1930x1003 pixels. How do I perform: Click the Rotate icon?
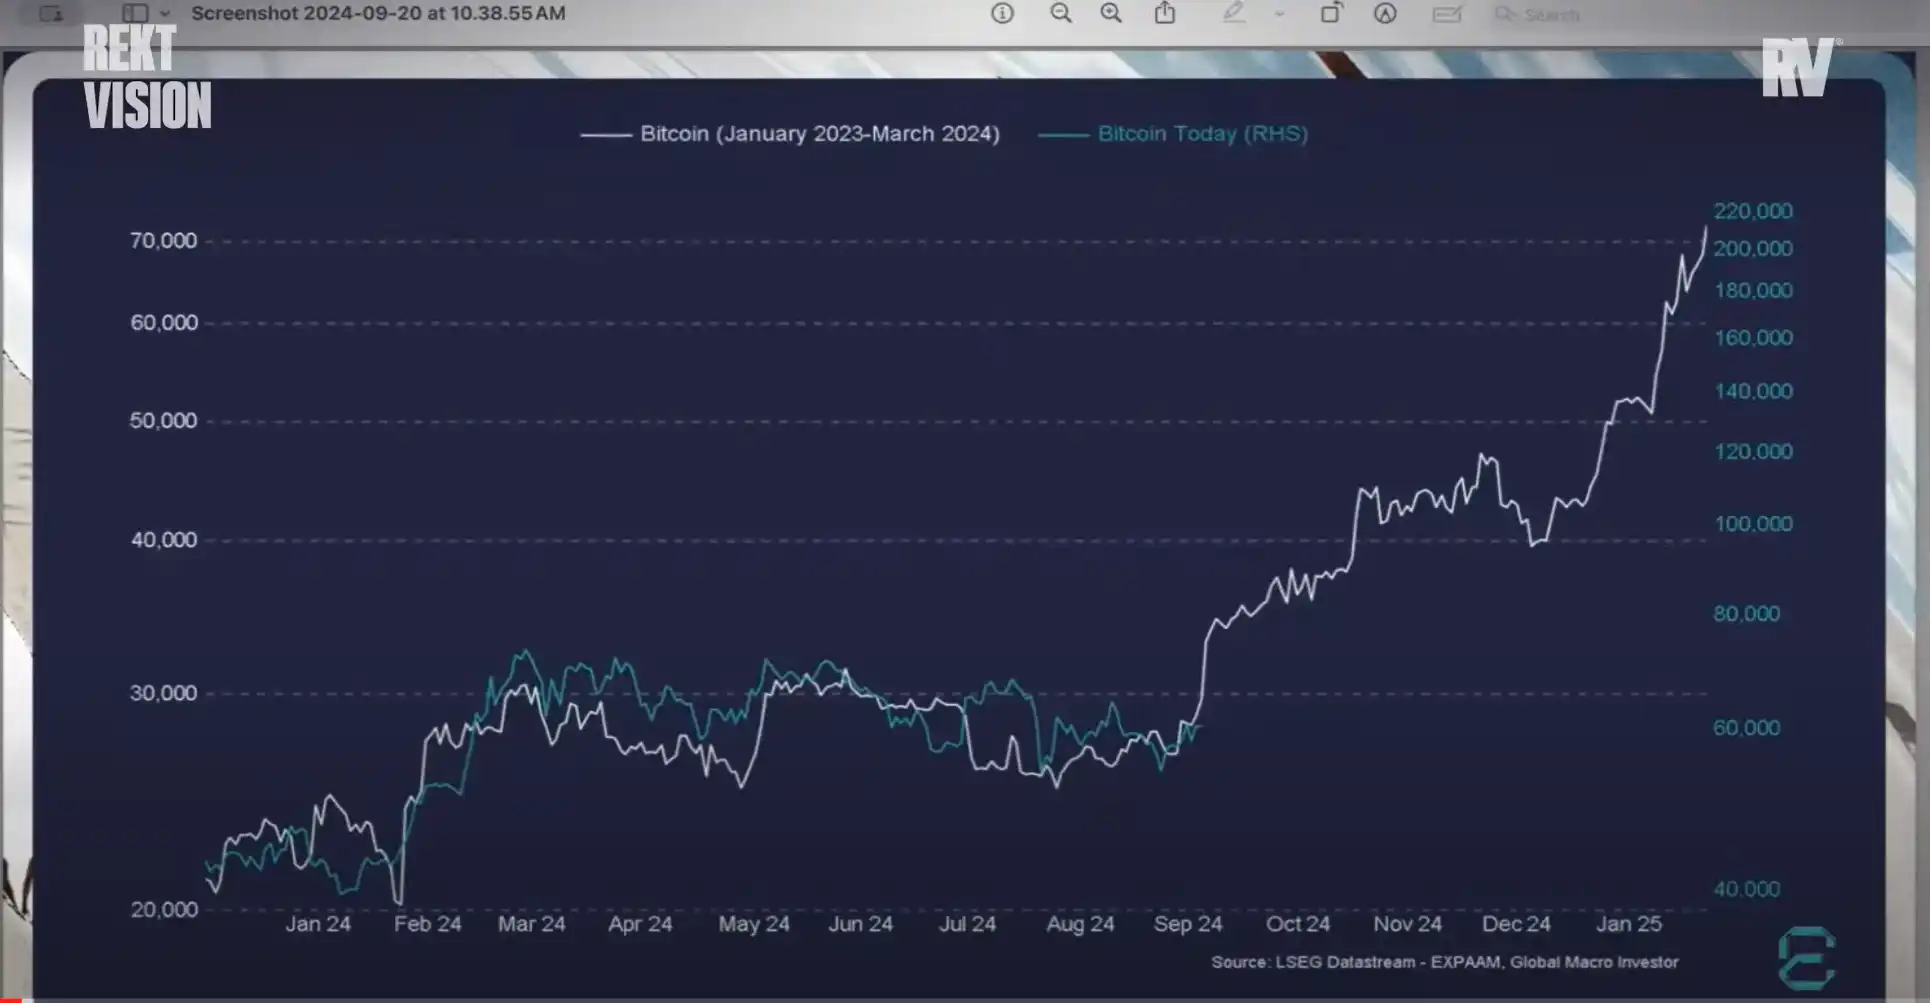pyautogui.click(x=1330, y=13)
